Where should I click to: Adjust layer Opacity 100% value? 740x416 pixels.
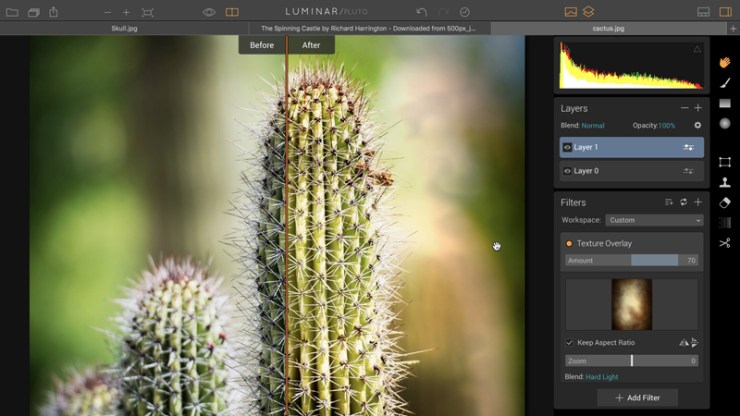coord(667,126)
